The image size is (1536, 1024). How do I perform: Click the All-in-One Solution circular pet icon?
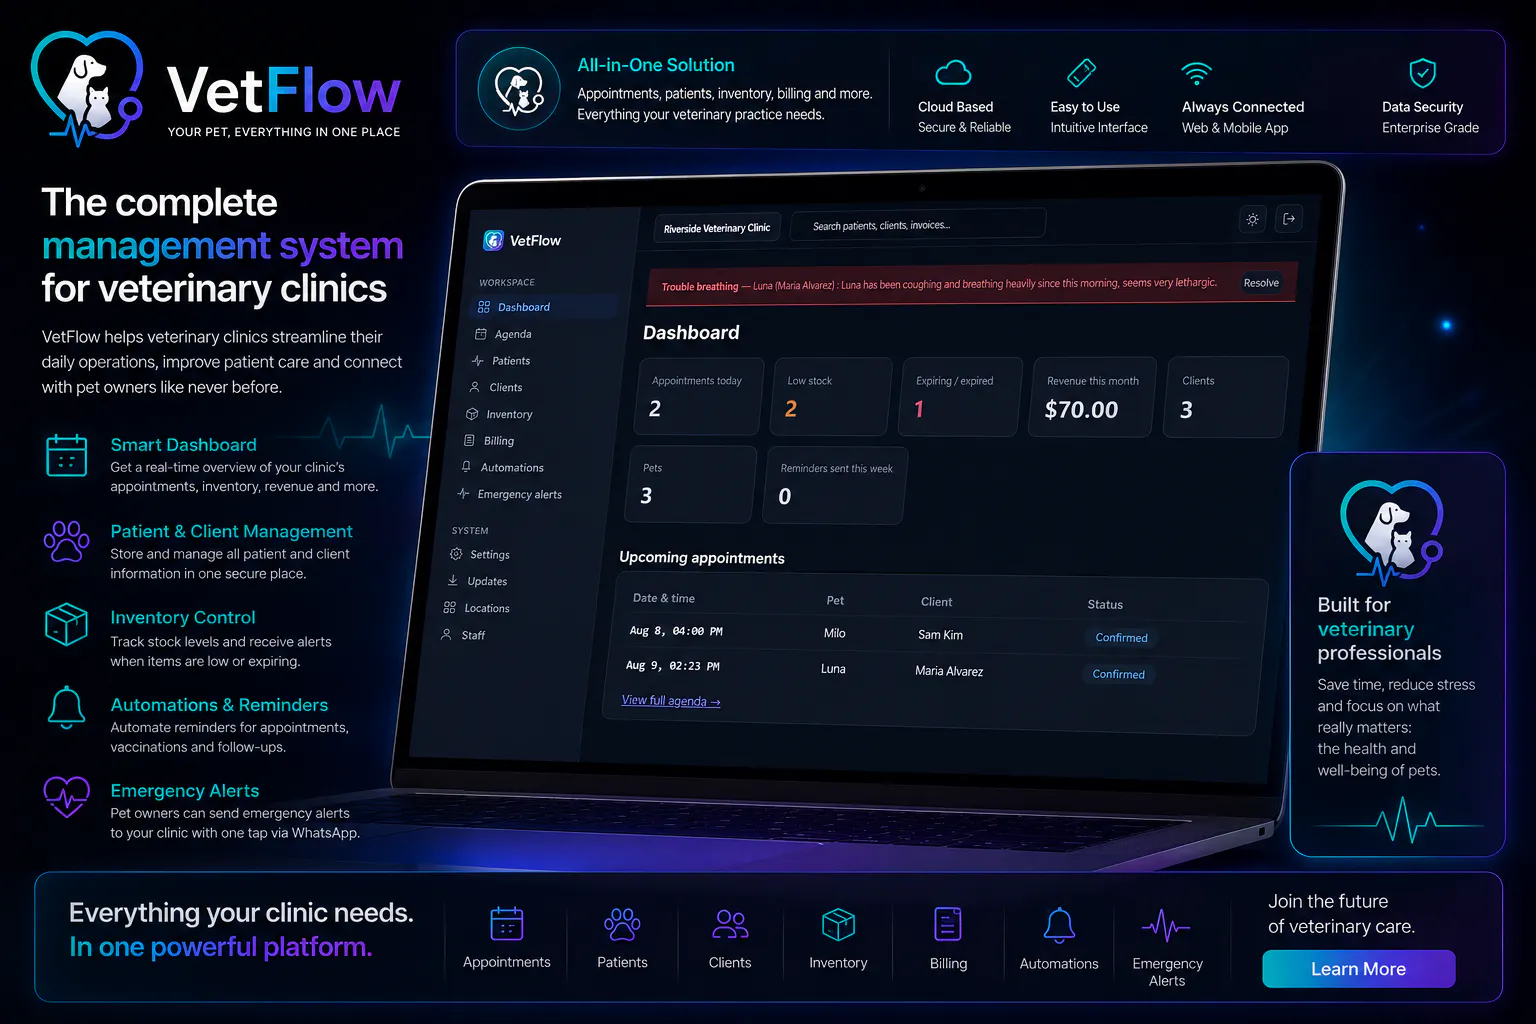(519, 88)
